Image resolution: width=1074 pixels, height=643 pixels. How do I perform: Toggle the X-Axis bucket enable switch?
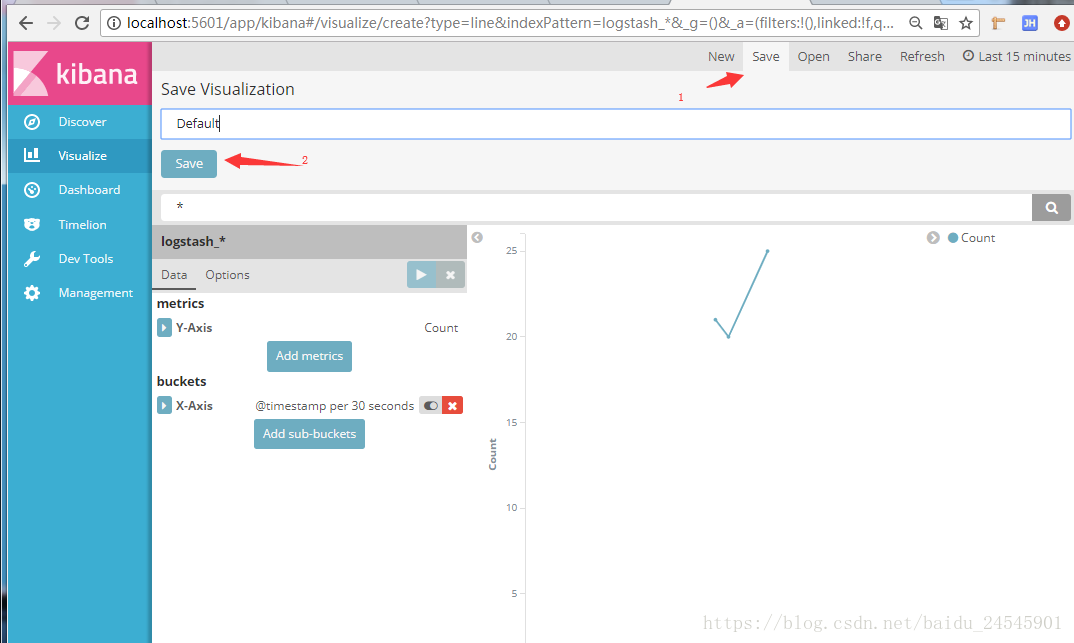pyautogui.click(x=430, y=405)
